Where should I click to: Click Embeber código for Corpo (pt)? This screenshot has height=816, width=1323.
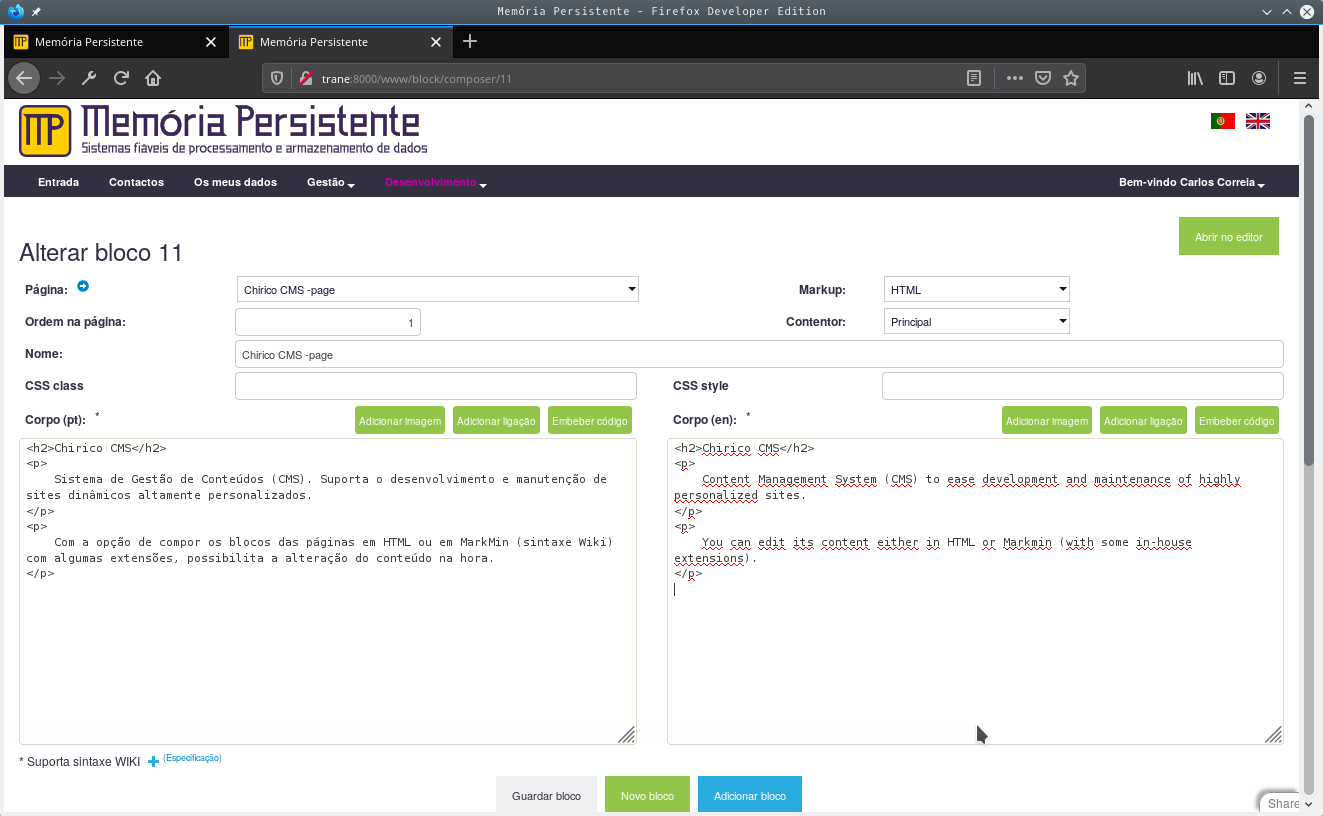590,421
